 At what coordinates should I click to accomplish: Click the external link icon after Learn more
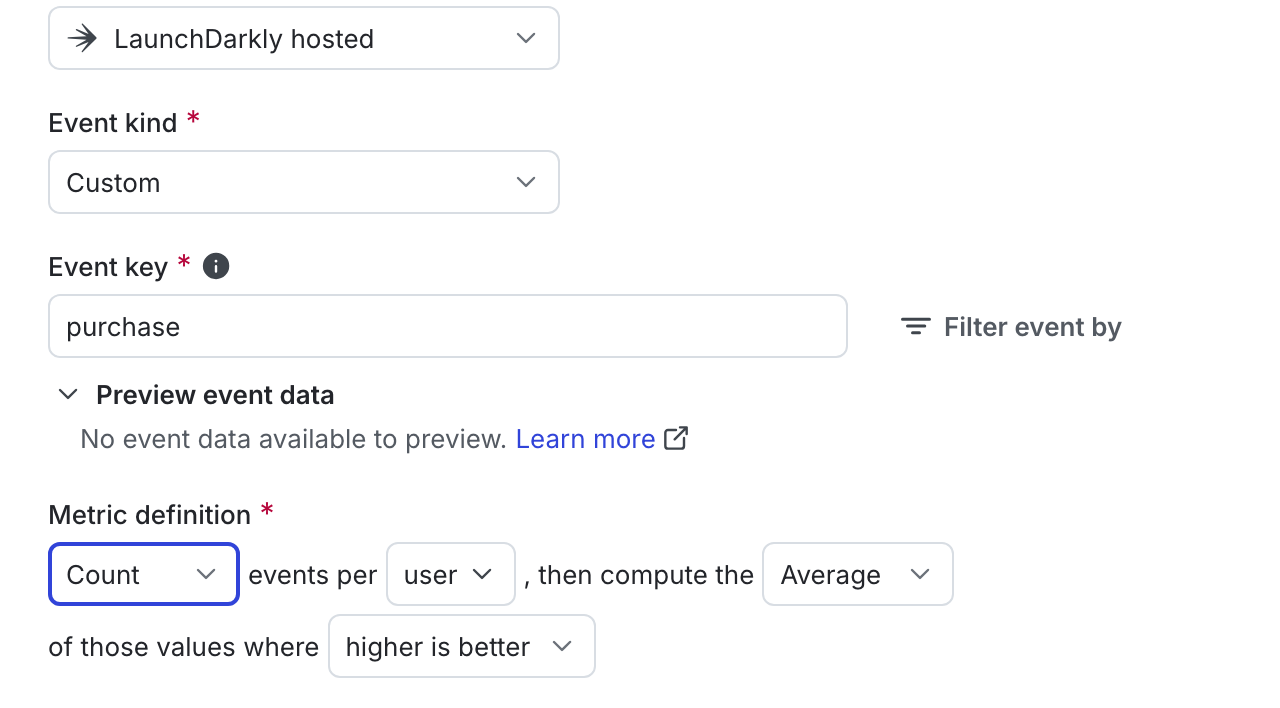pos(677,438)
